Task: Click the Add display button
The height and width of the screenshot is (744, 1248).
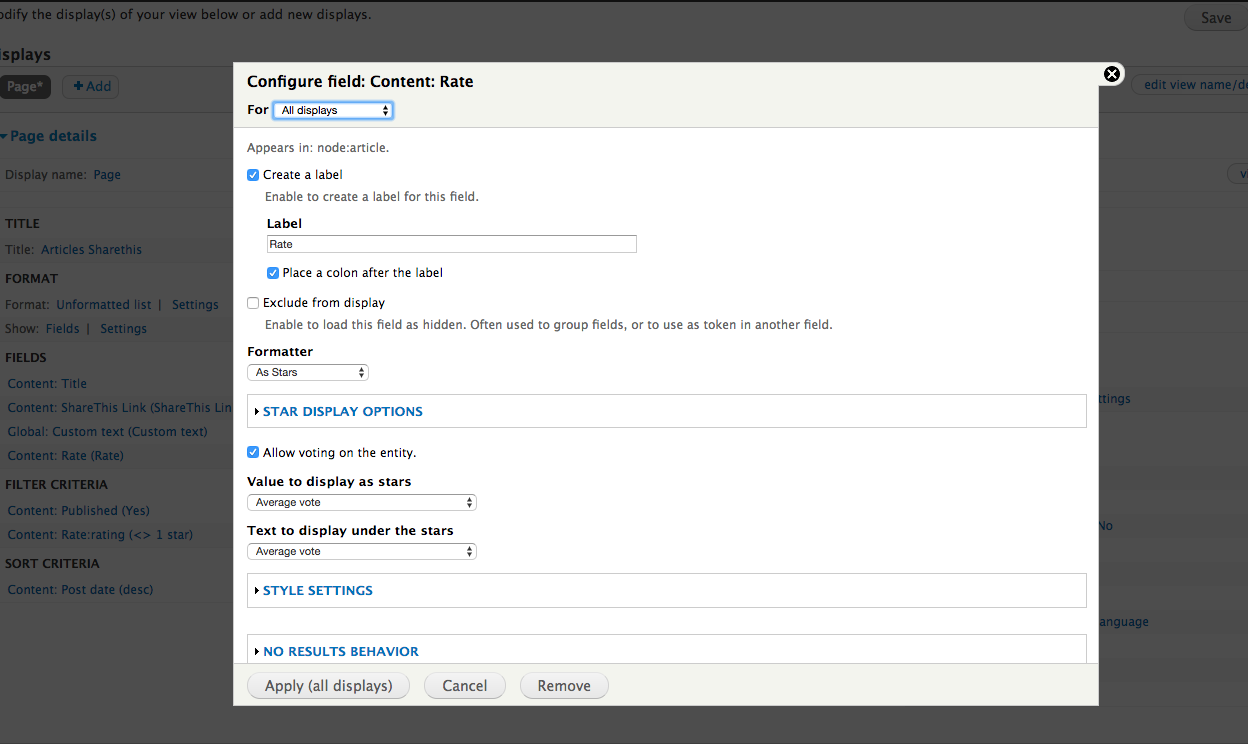Action: pyautogui.click(x=91, y=87)
